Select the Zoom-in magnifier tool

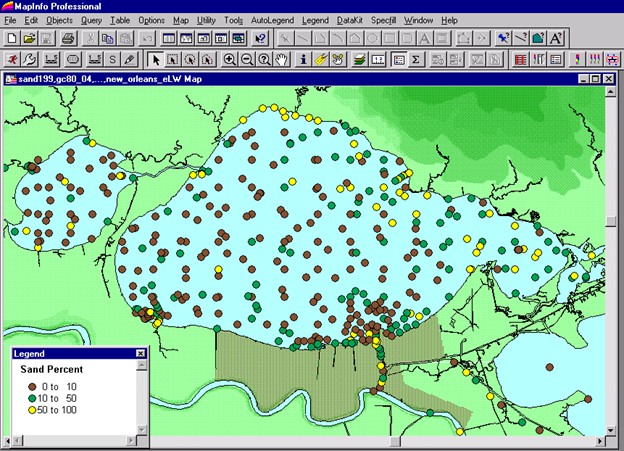pyautogui.click(x=230, y=60)
